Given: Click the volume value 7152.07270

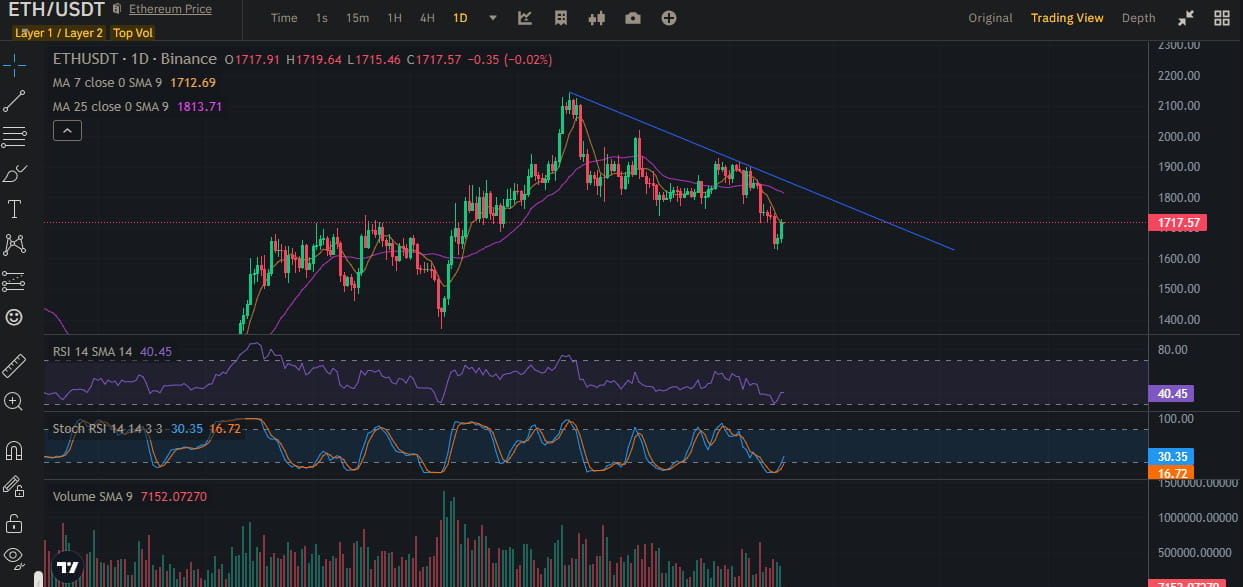Looking at the screenshot, I should pos(173,497).
